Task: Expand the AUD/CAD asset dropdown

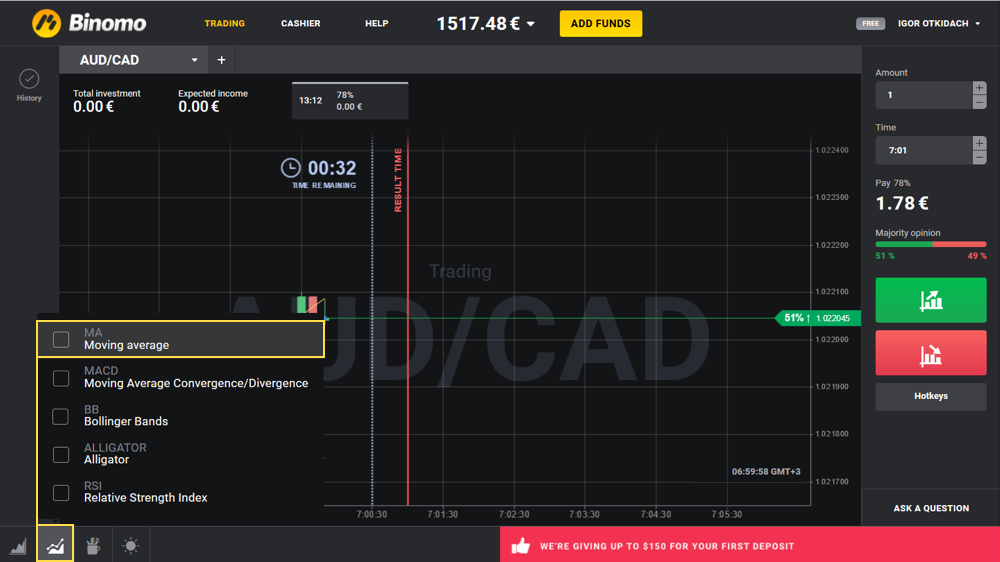Action: [195, 60]
